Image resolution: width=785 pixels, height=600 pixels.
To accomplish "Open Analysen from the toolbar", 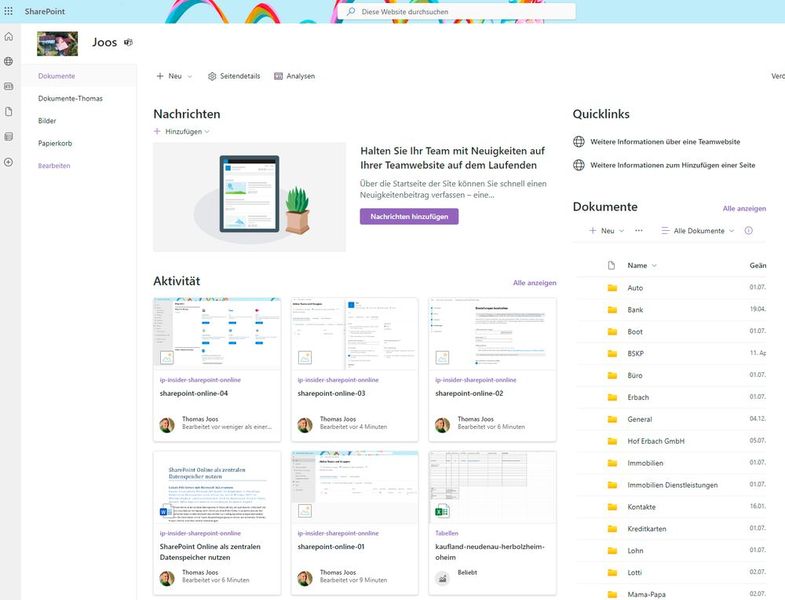I will point(294,76).
